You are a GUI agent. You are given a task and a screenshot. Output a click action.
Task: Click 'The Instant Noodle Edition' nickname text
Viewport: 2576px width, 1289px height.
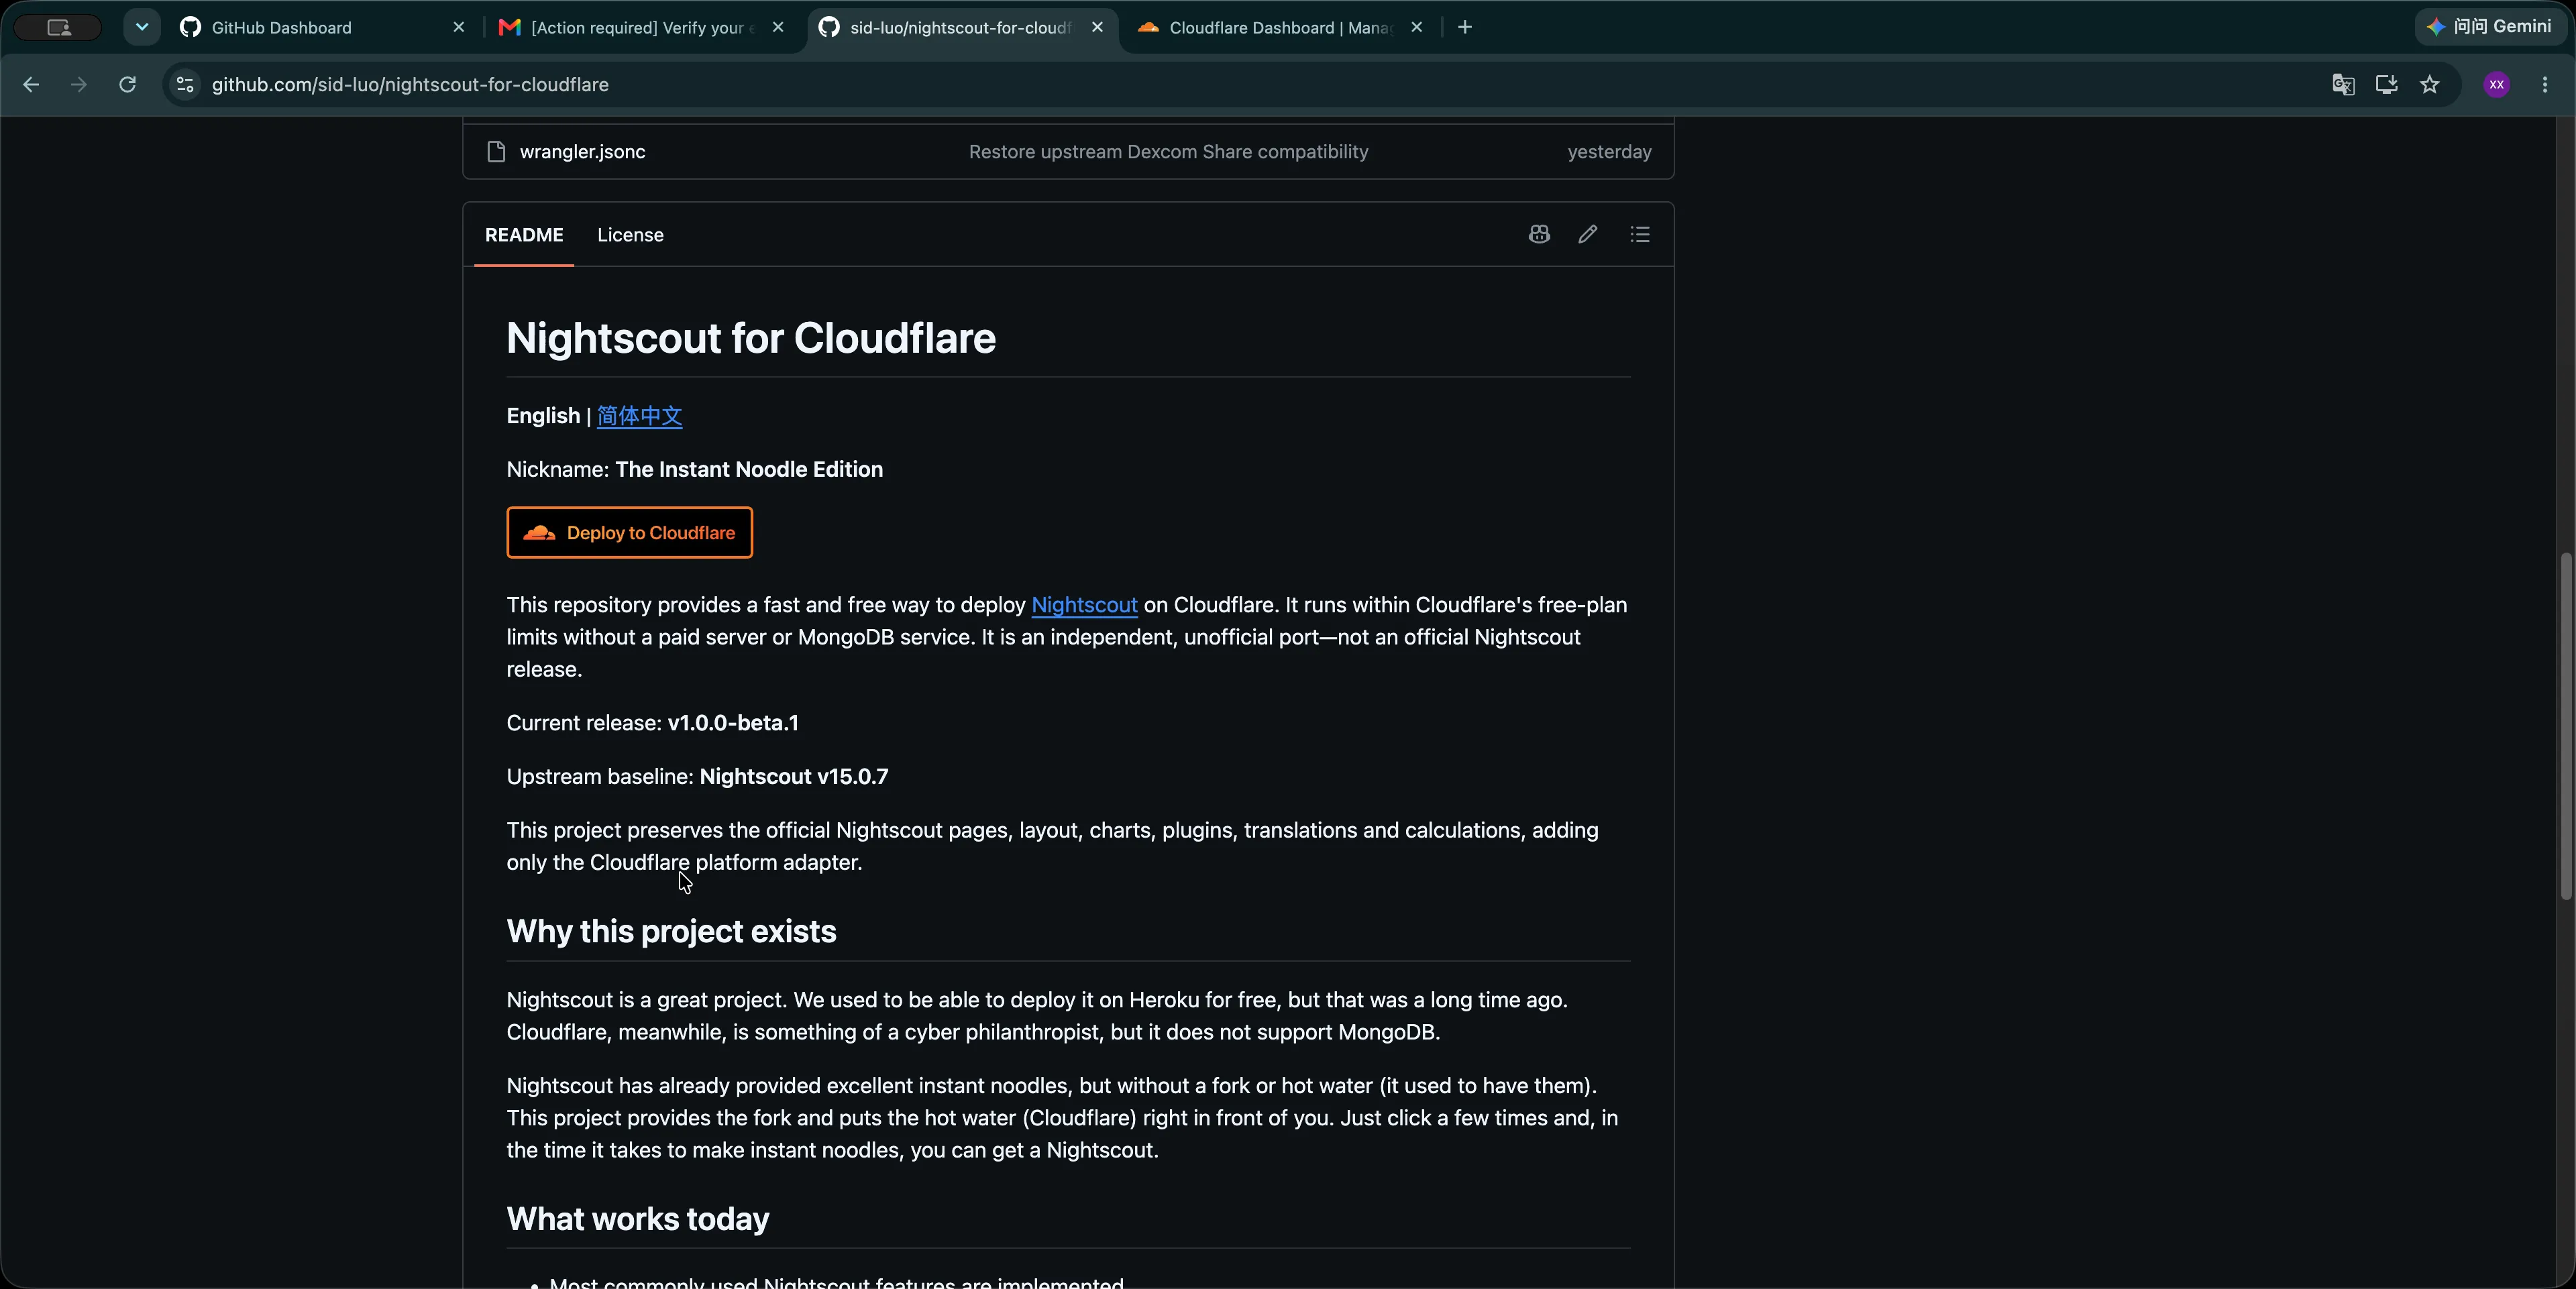click(x=749, y=470)
